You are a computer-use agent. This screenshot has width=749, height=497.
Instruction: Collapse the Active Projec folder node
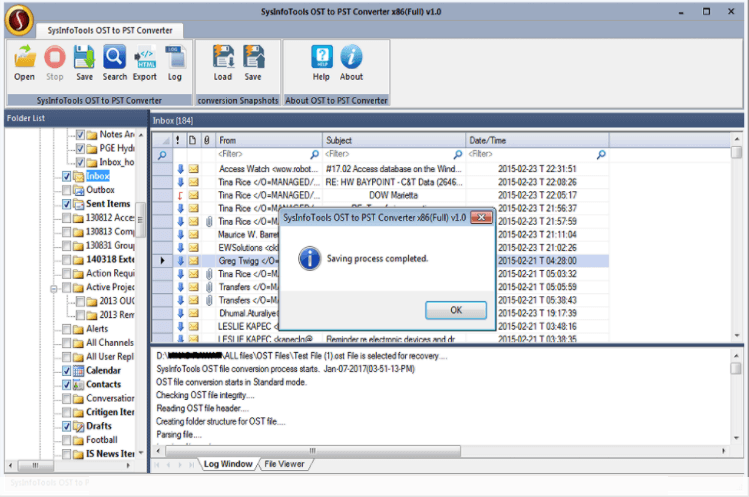point(54,289)
